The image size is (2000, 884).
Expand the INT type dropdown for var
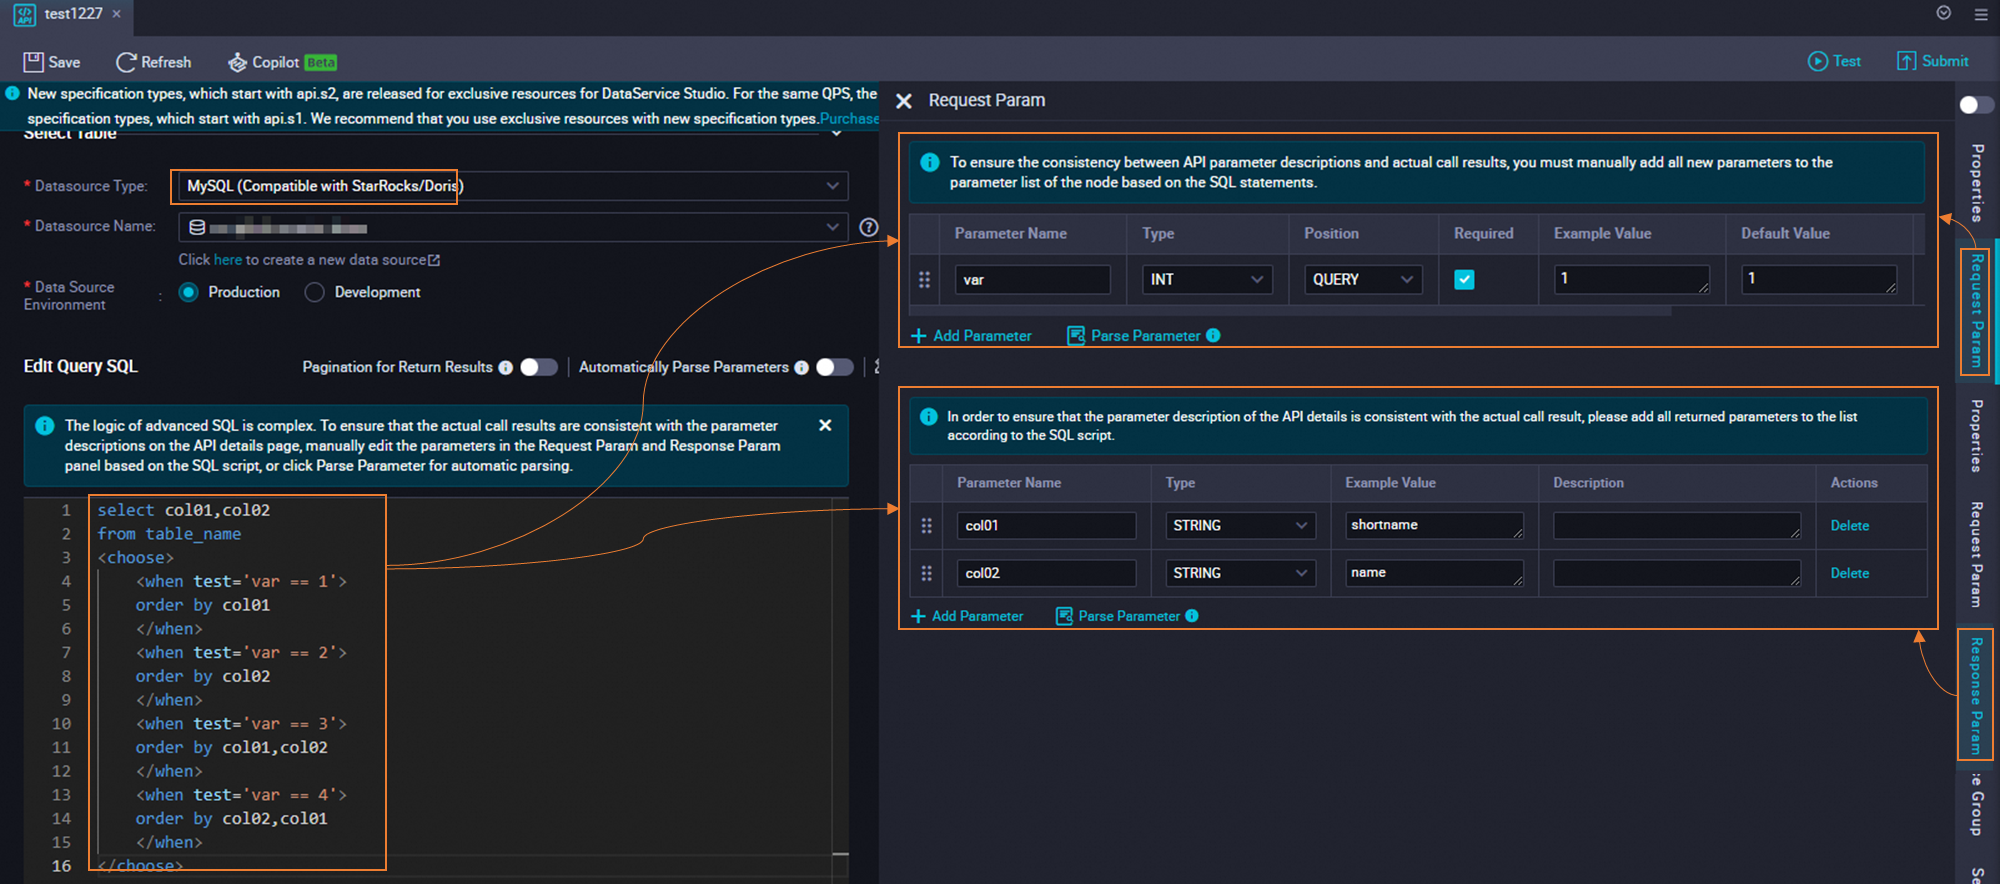1206,280
